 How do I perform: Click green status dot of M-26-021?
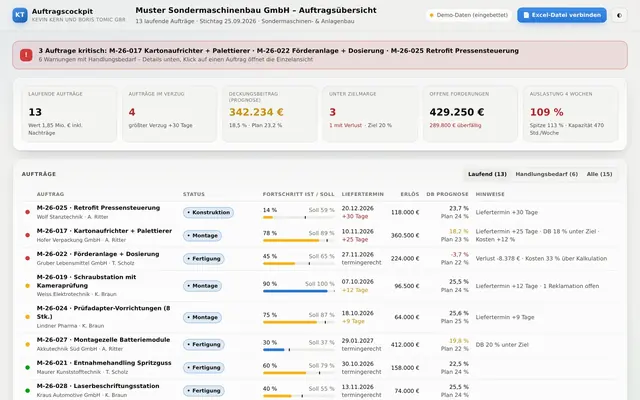point(27,367)
